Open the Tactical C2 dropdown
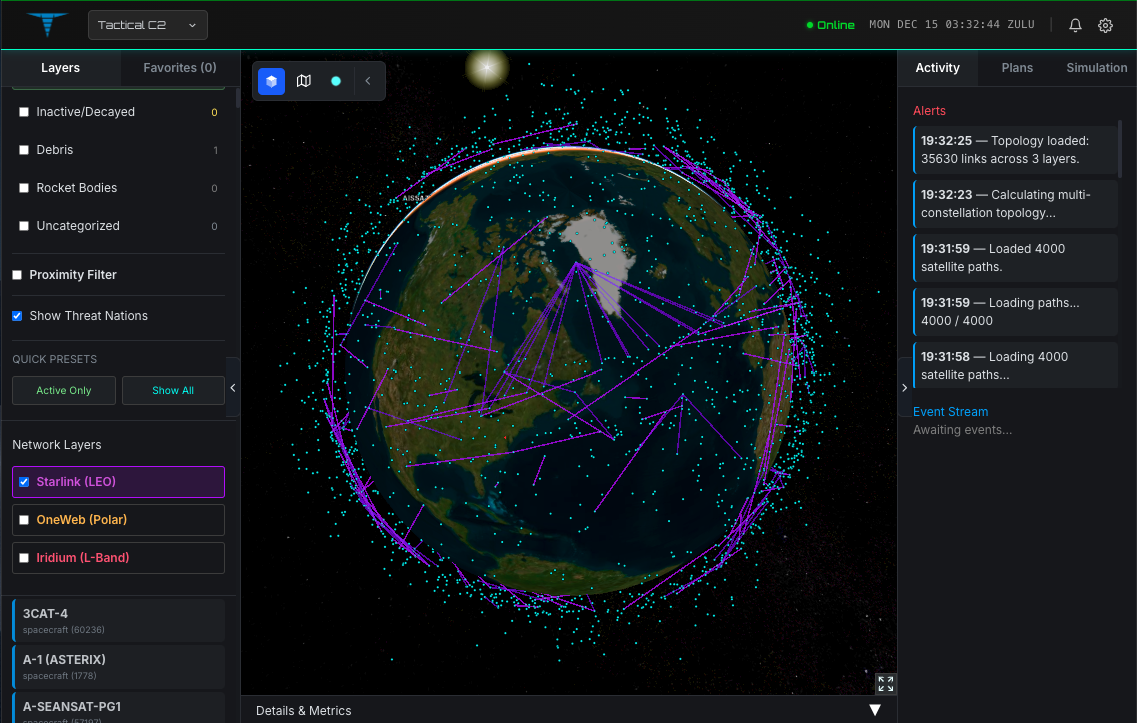Screen dimensions: 1137x723 pyautogui.click(x=148, y=25)
